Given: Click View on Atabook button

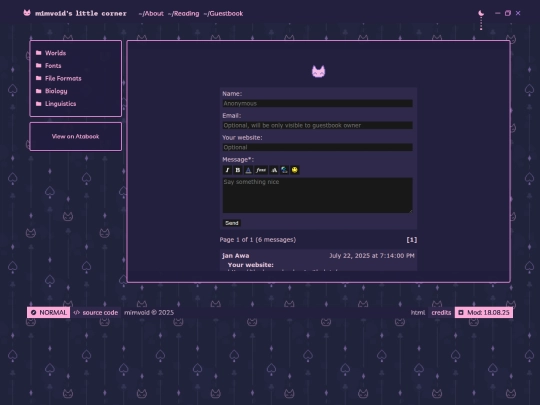Looking at the screenshot, I should (75, 136).
